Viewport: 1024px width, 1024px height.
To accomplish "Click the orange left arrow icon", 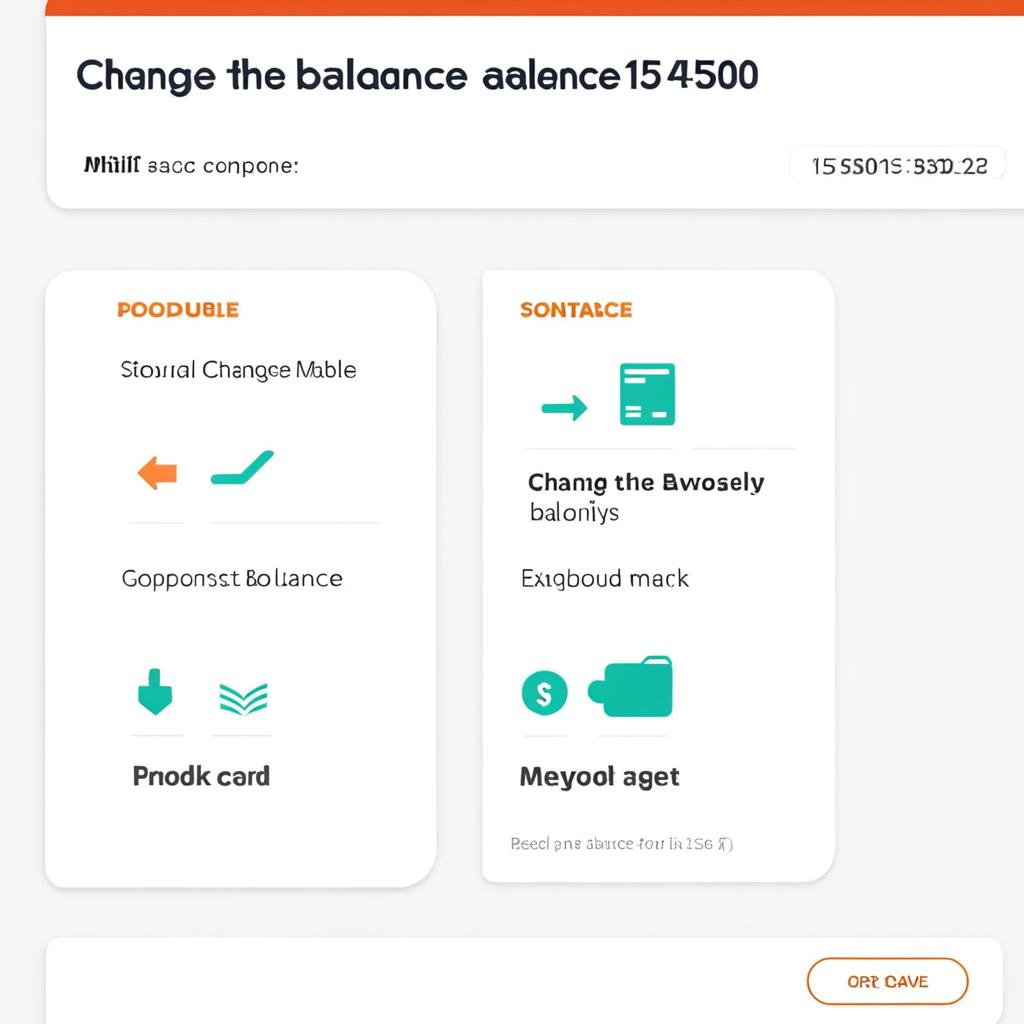I will coord(157,472).
